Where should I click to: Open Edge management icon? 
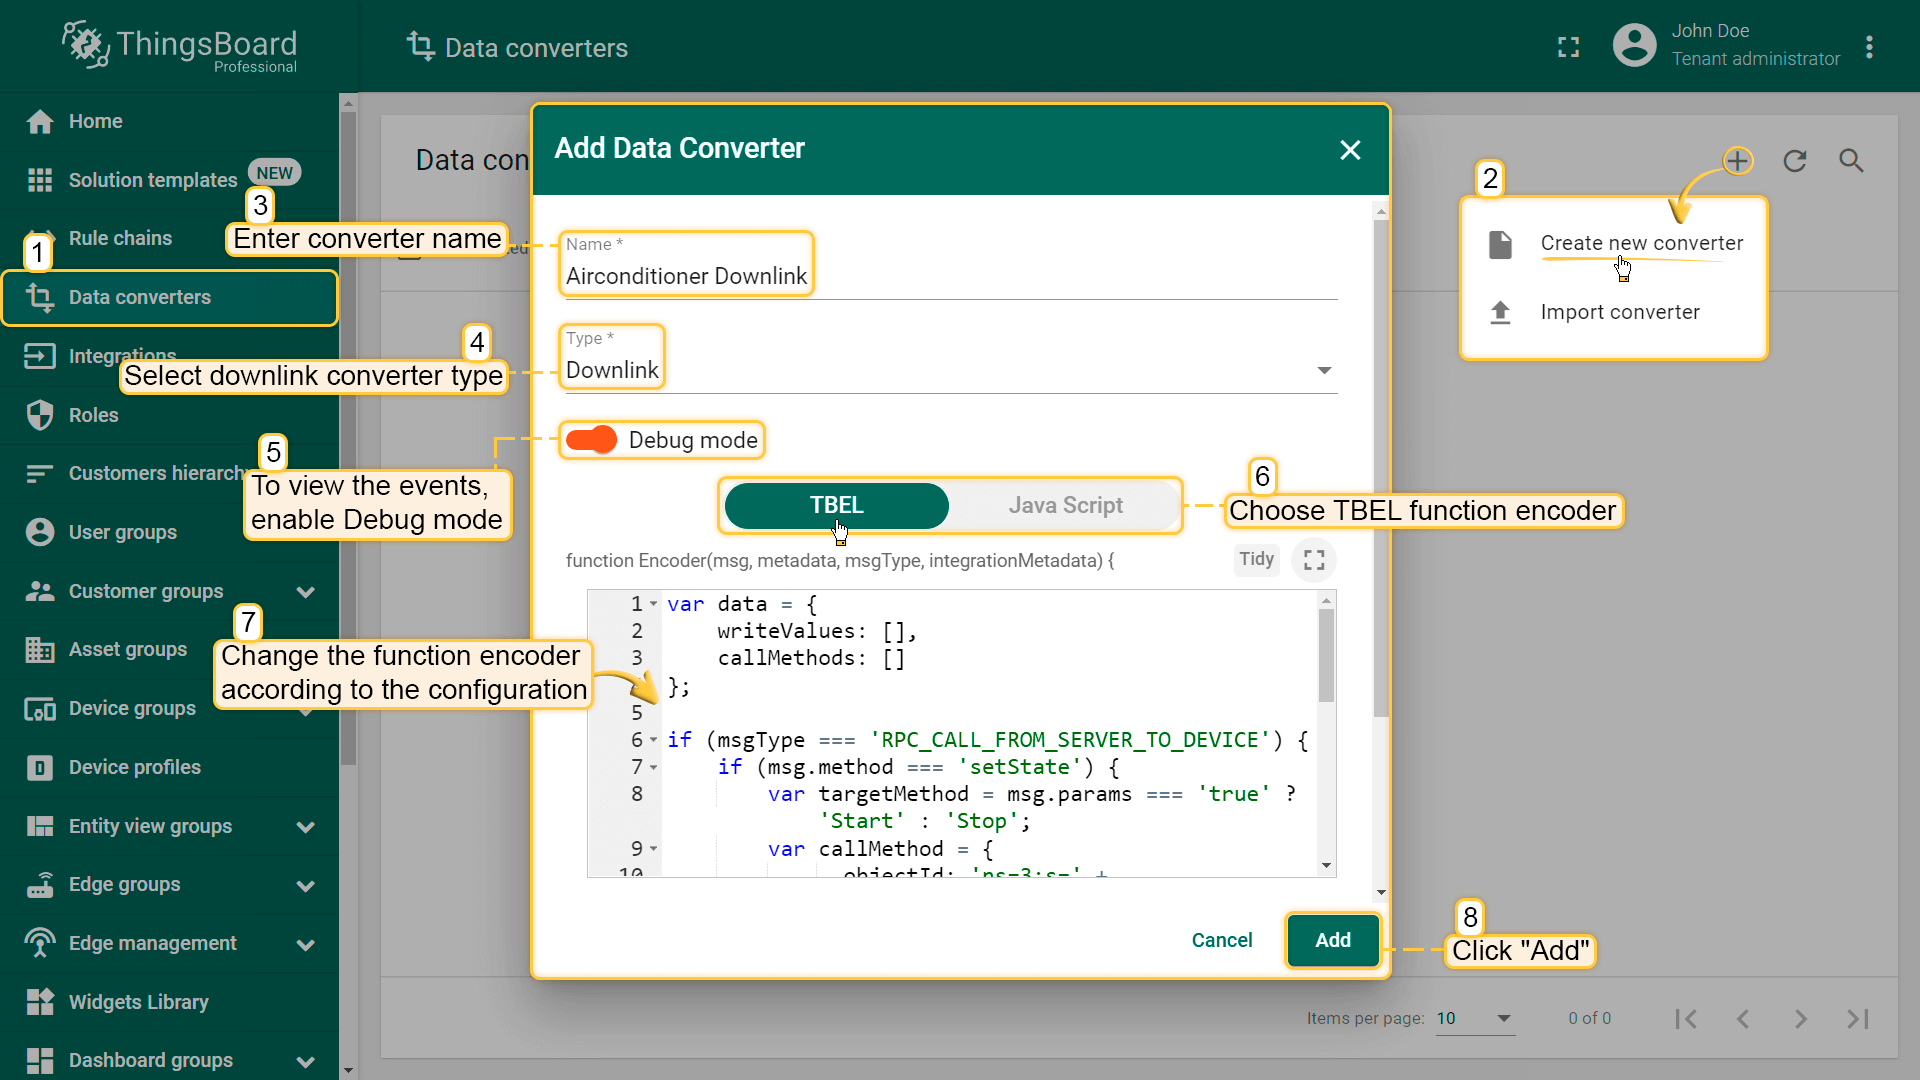pyautogui.click(x=40, y=943)
